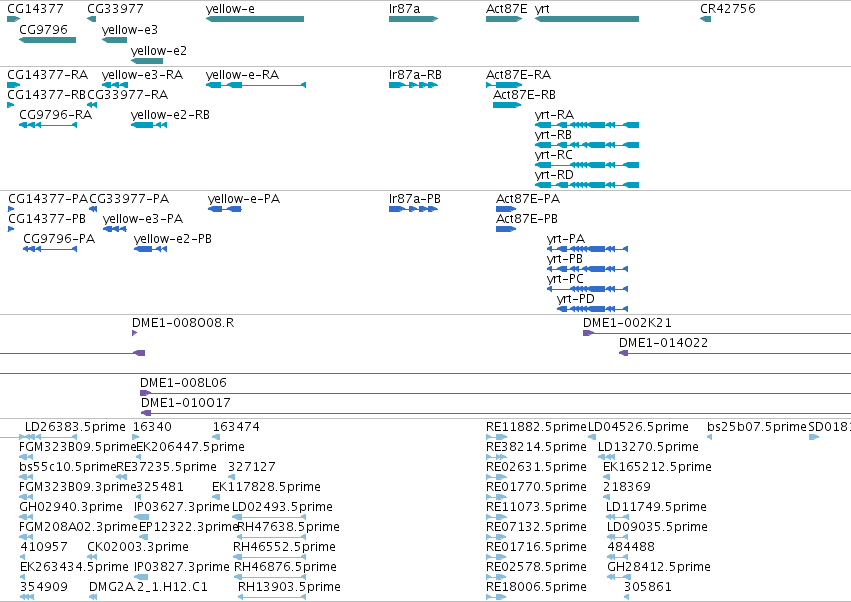Click the yrt-RA transcript label
Image resolution: width=851 pixels, height=602 pixels.
(x=554, y=115)
